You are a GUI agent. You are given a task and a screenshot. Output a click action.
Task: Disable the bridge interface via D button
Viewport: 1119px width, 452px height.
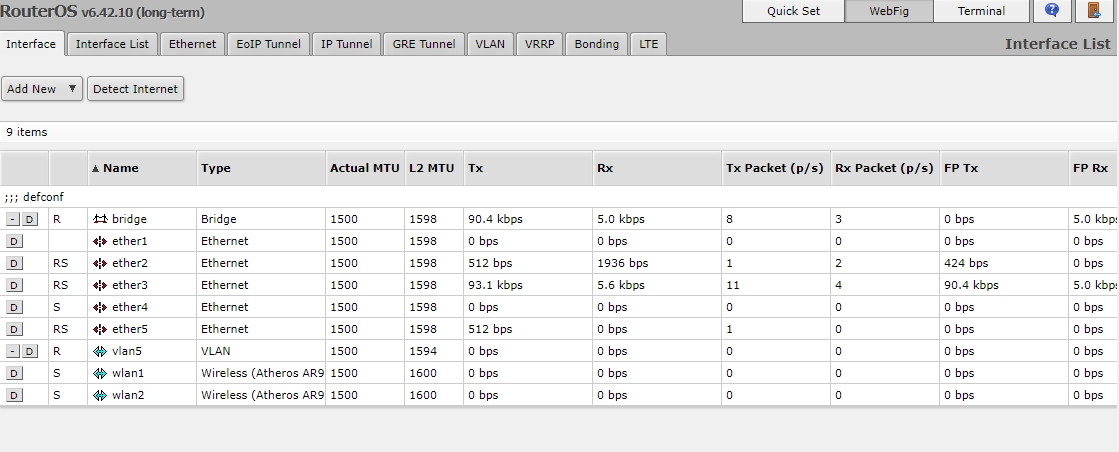pyautogui.click(x=30, y=219)
